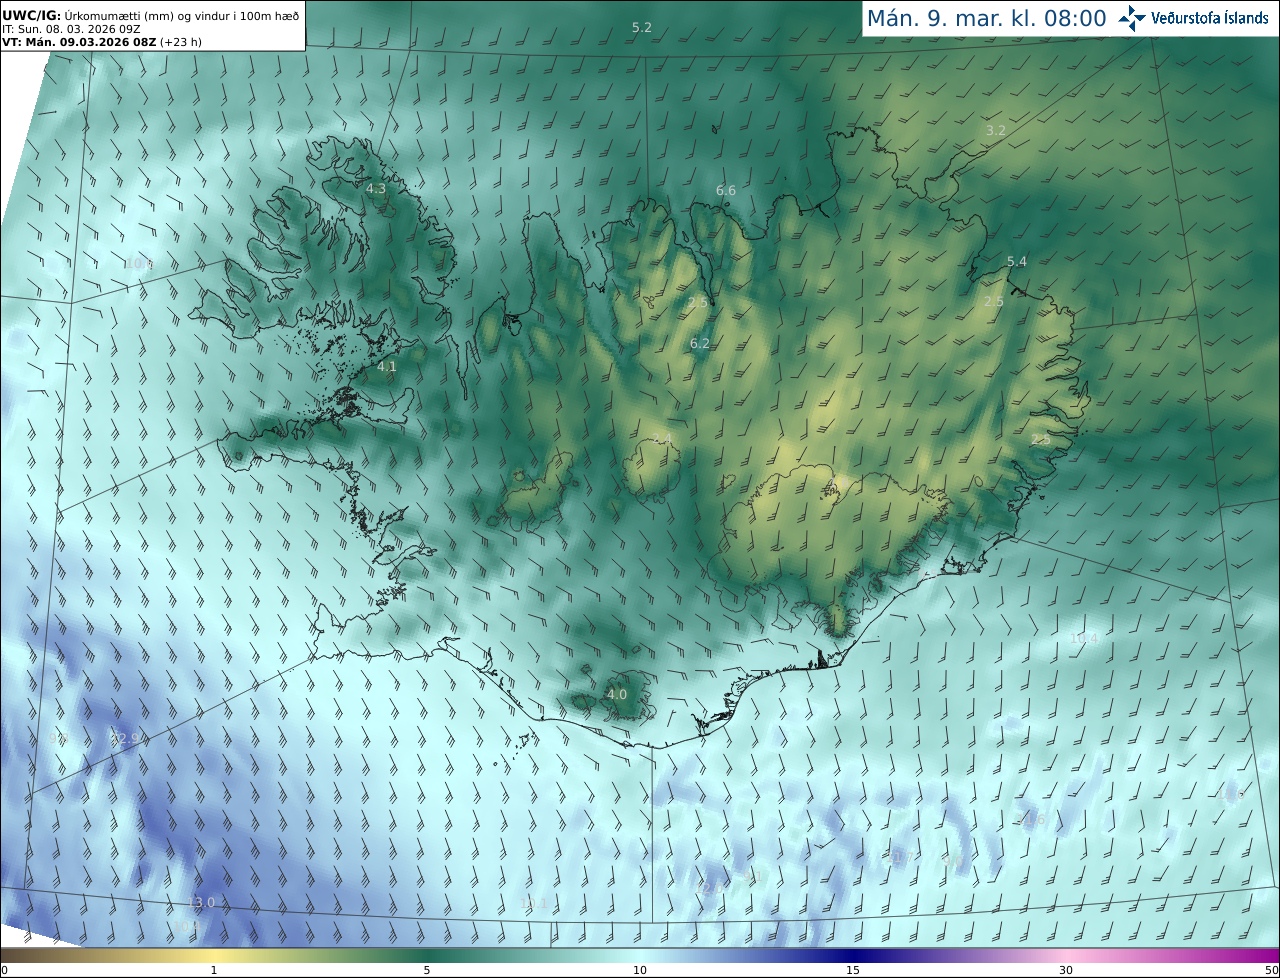This screenshot has width=1280, height=978.
Task: Click the "VT: Mán. 09.03.2026 08Z (+23 h)" line
Action: point(102,42)
